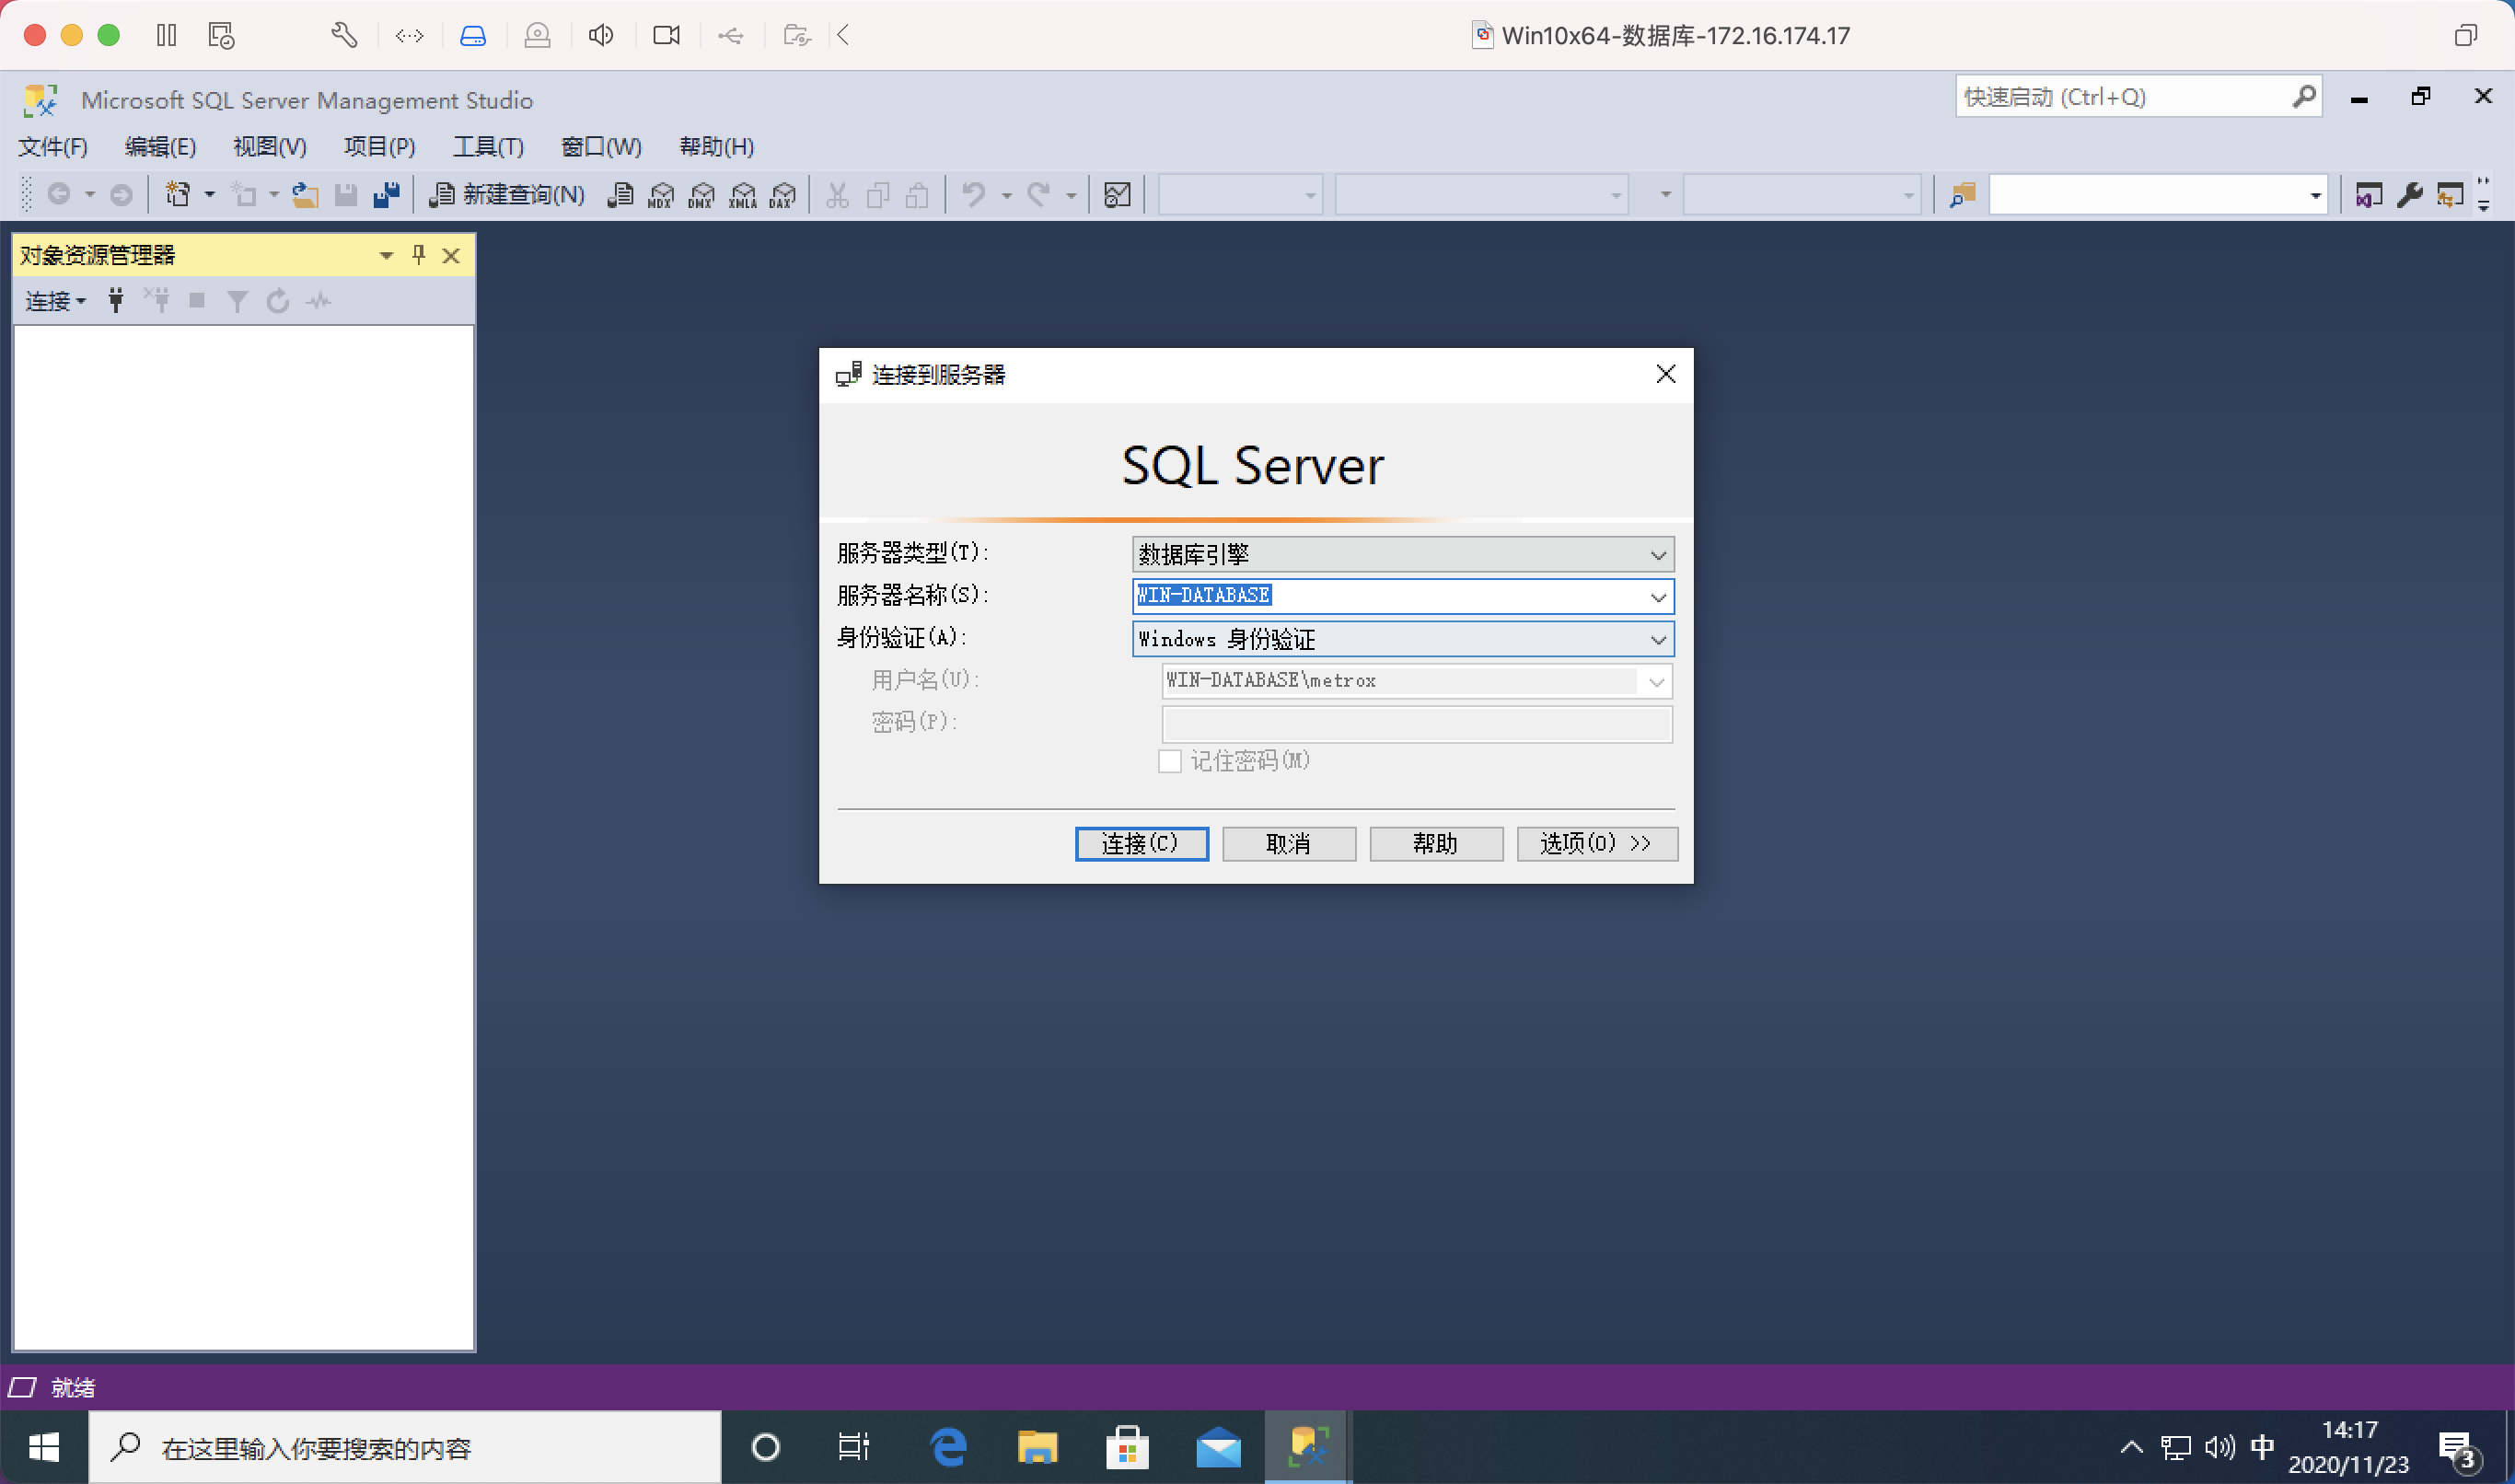The image size is (2515, 1484).
Task: Click the VM settings wrench icon
Action: tap(344, 36)
